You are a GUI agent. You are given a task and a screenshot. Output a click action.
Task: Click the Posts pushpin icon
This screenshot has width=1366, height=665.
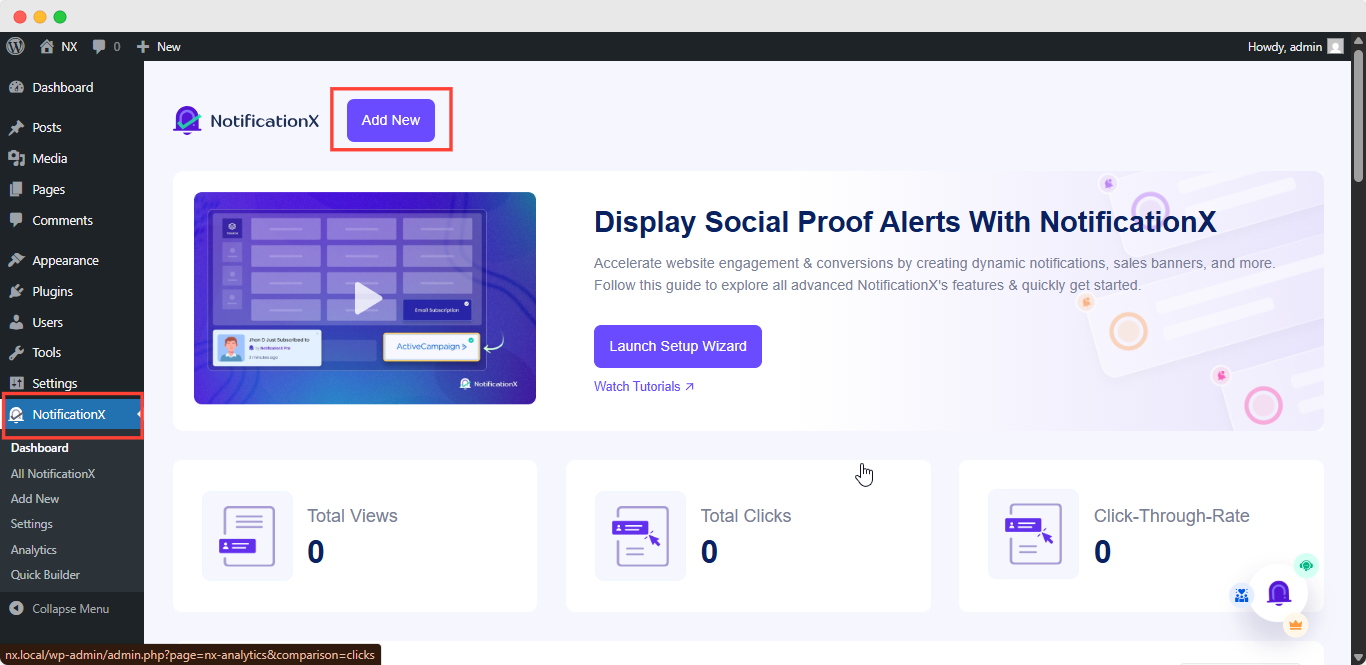[16, 128]
